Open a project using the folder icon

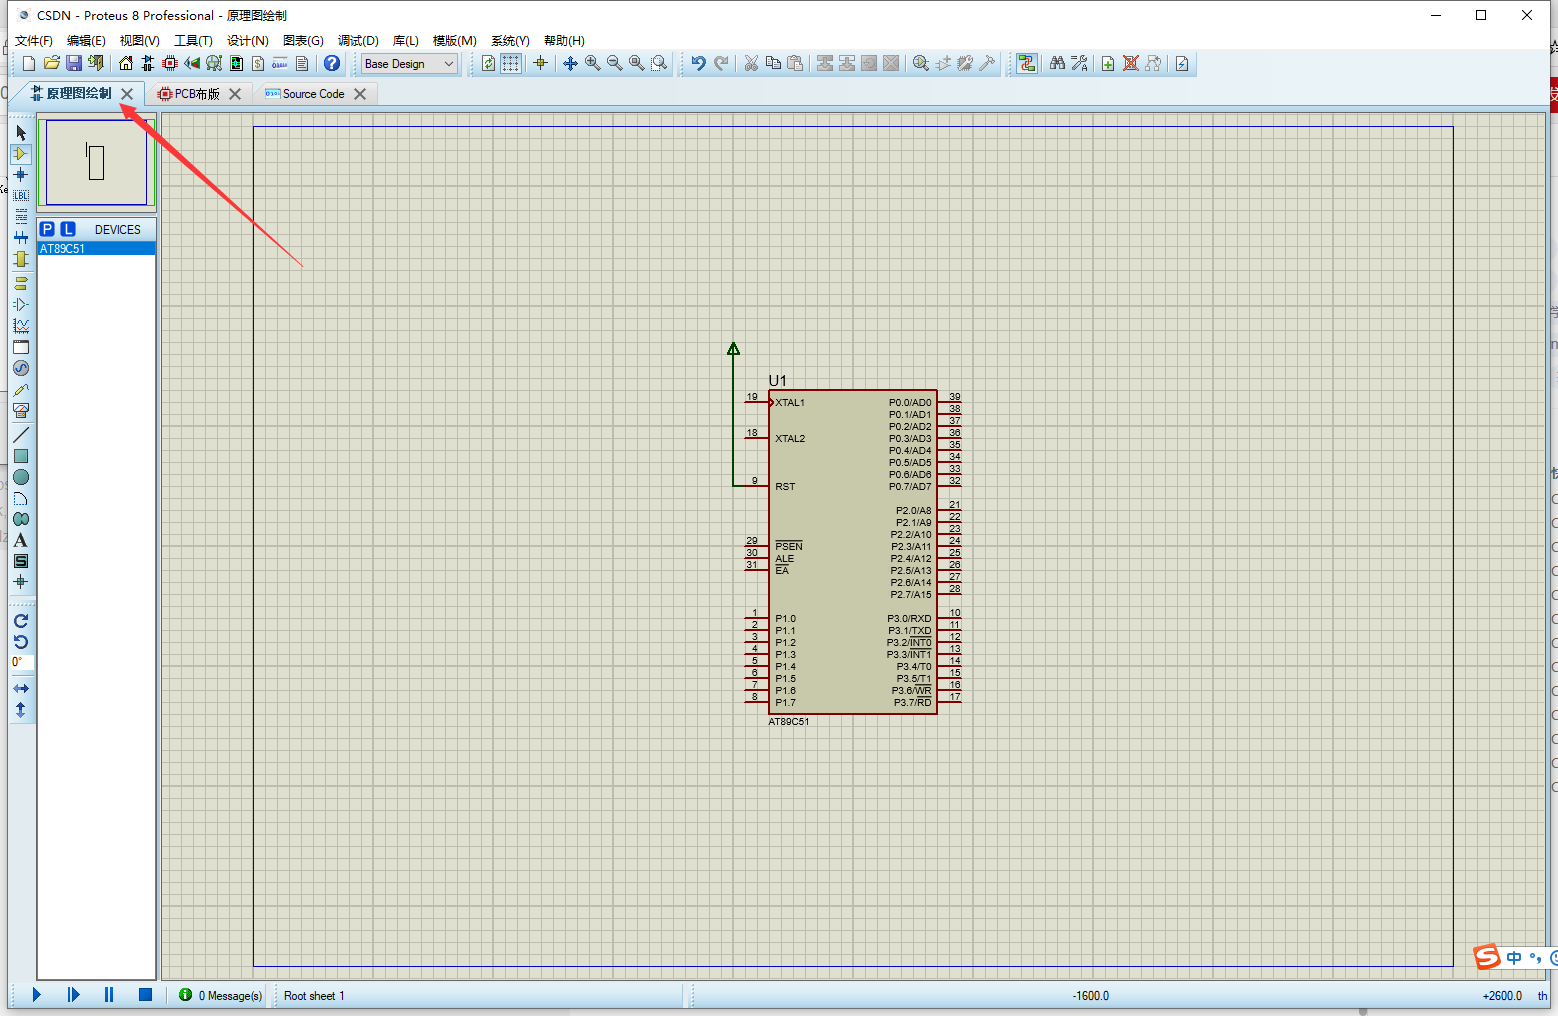click(51, 63)
